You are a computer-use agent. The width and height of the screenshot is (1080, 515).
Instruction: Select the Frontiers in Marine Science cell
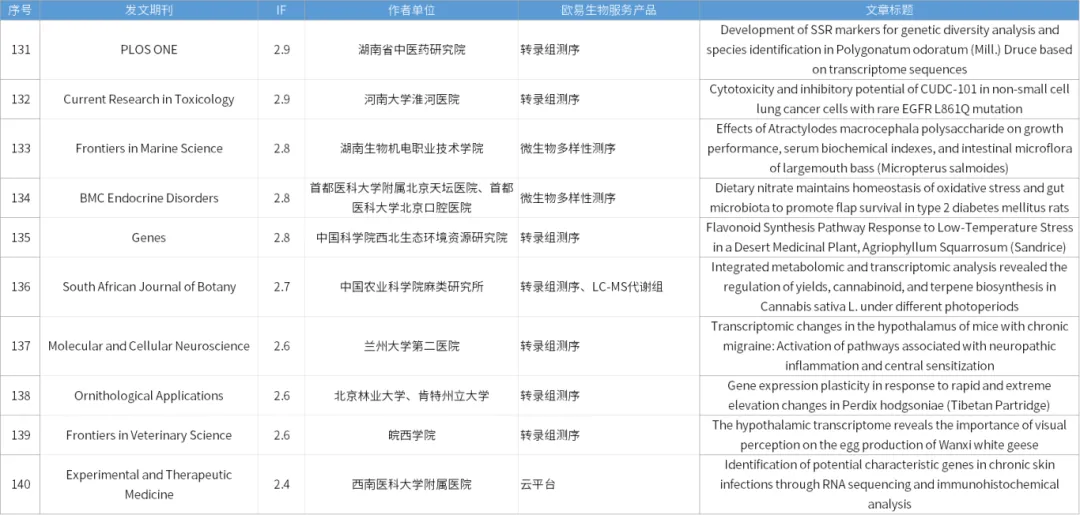pos(149,149)
